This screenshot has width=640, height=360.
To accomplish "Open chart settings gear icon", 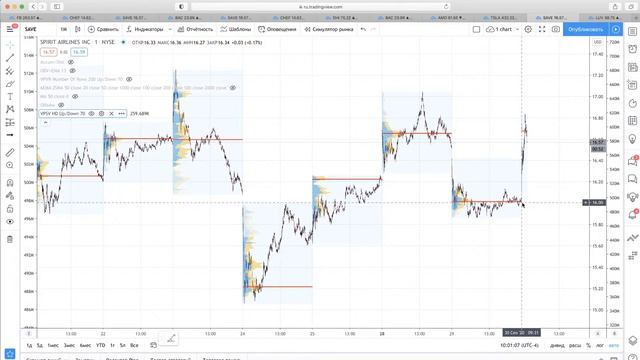I will [x=528, y=29].
